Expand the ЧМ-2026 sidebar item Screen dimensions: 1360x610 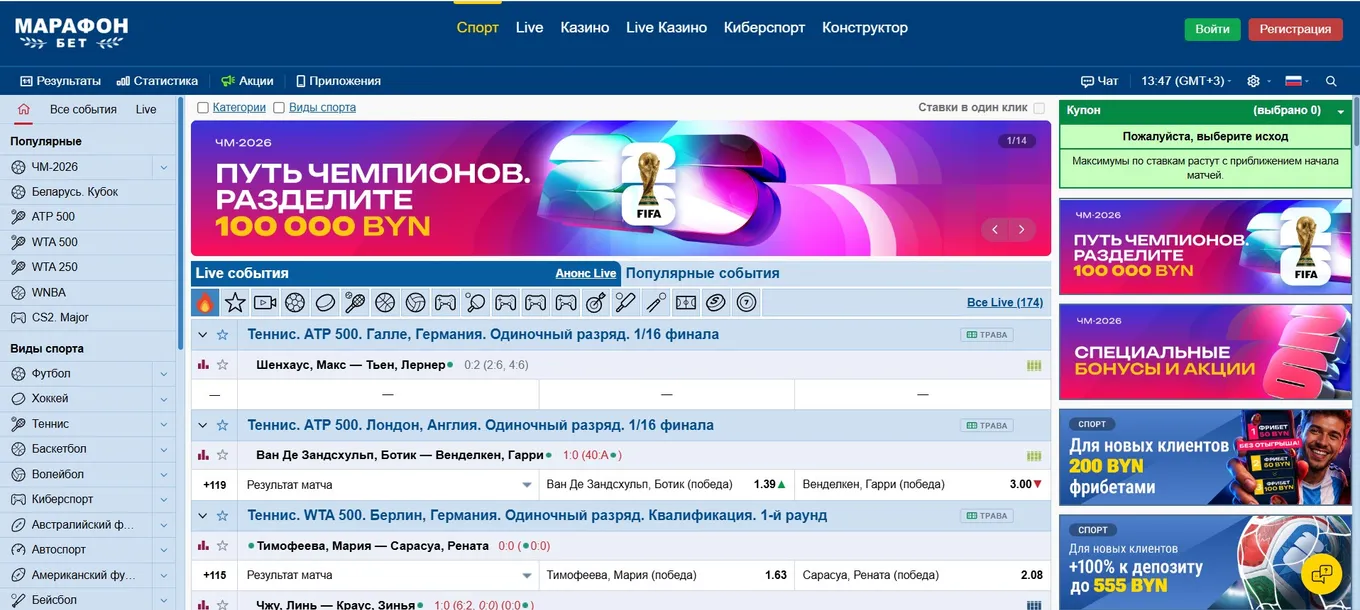click(164, 167)
